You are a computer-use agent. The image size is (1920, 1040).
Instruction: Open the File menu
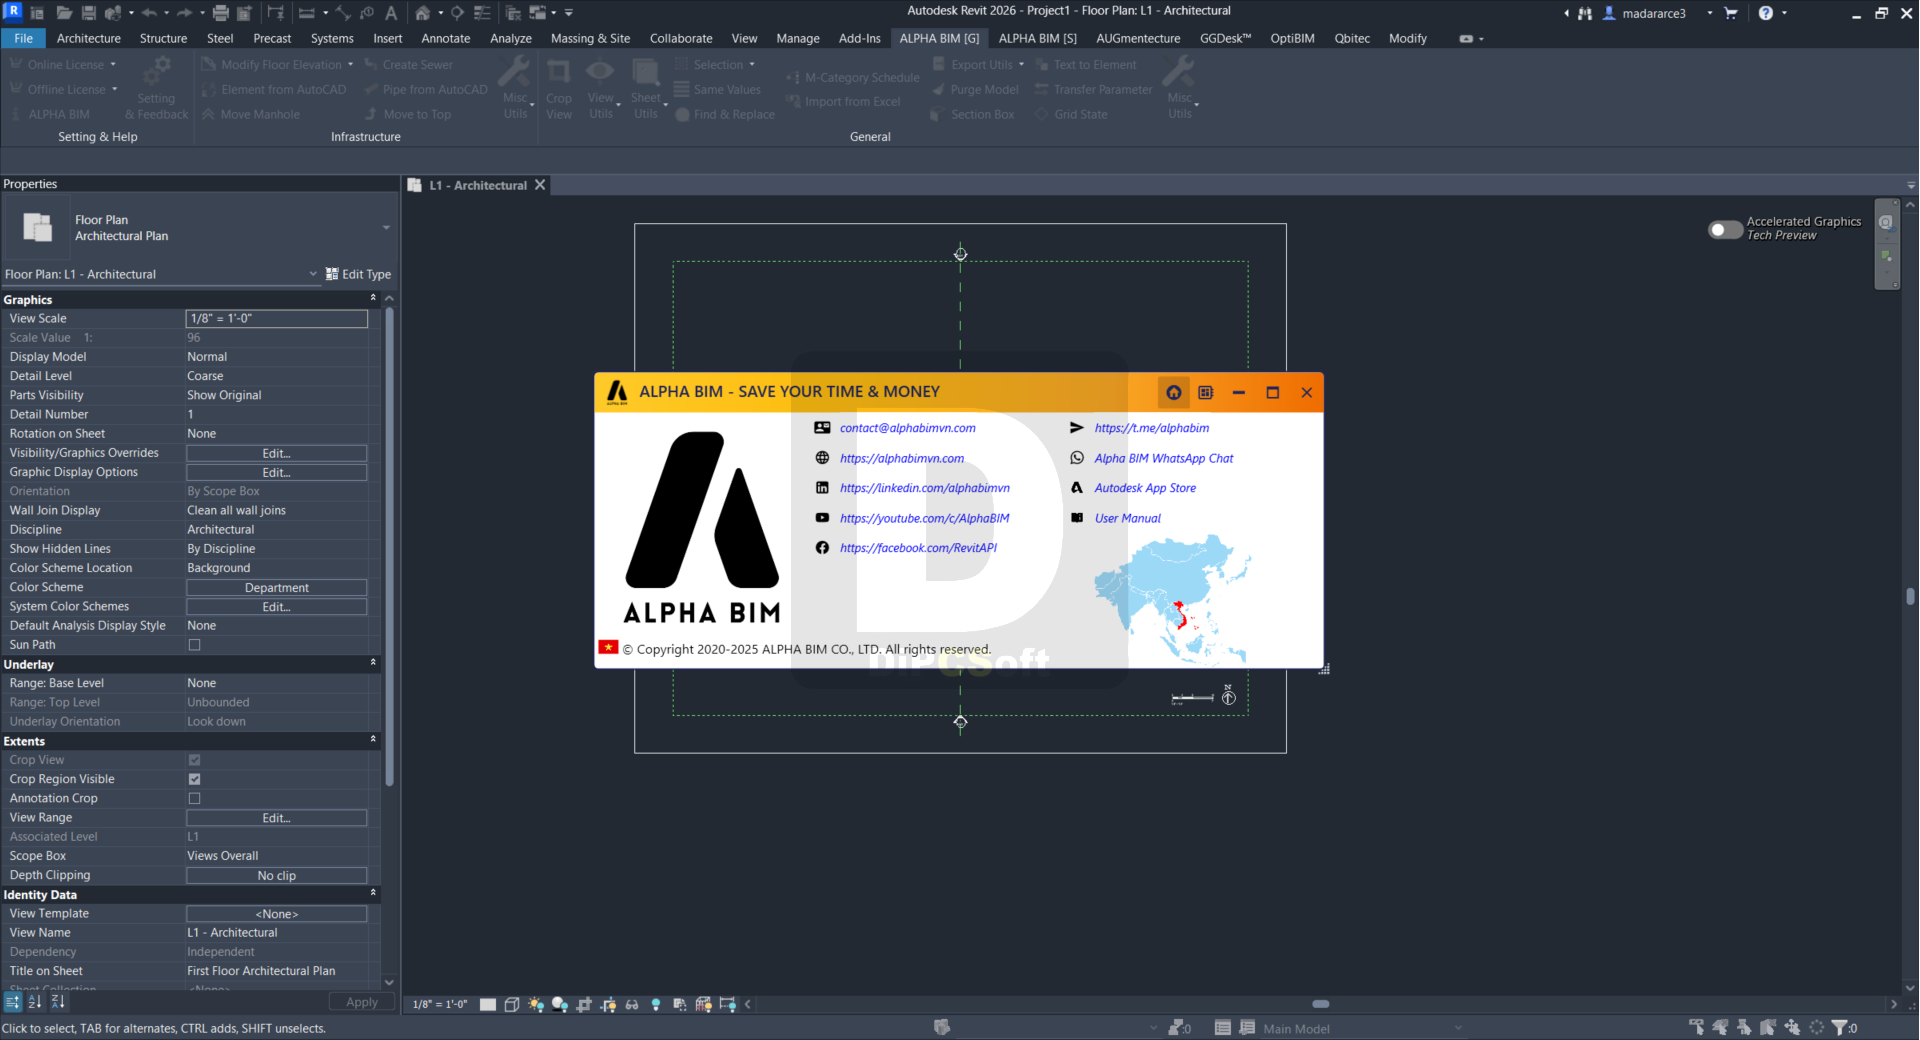[x=23, y=38]
